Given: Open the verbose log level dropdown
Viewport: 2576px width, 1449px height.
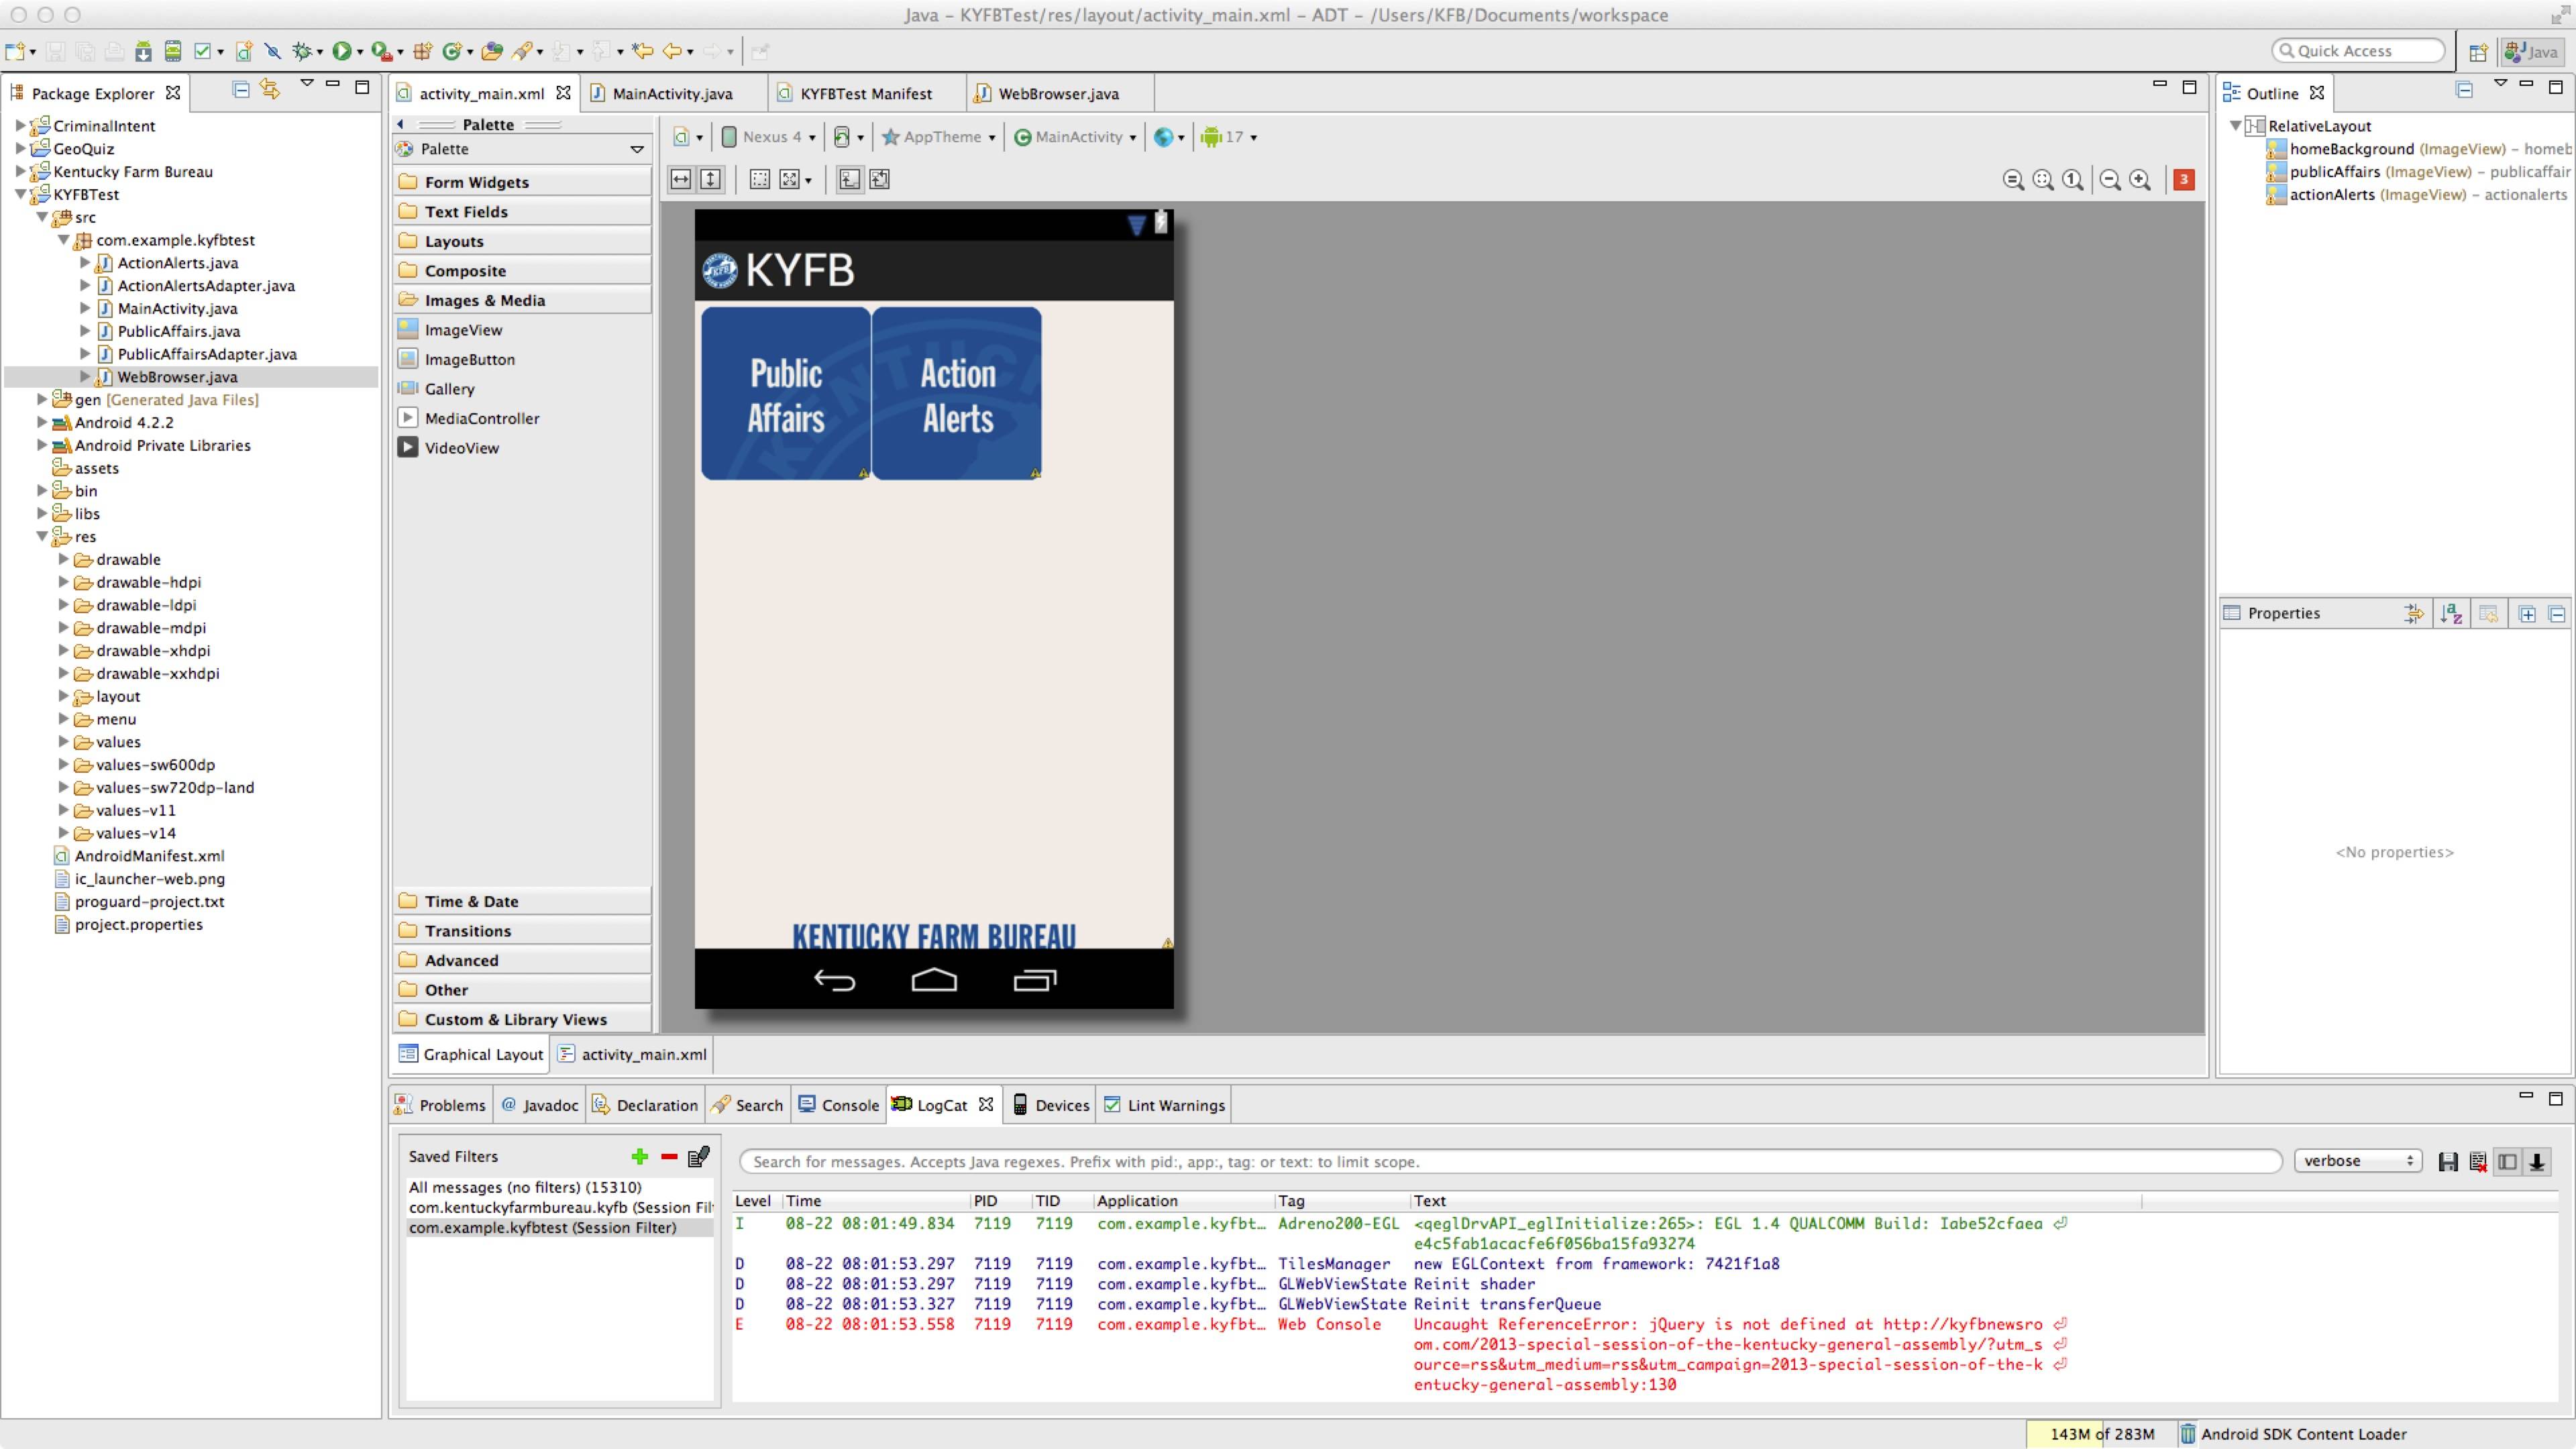Looking at the screenshot, I should point(2357,1161).
